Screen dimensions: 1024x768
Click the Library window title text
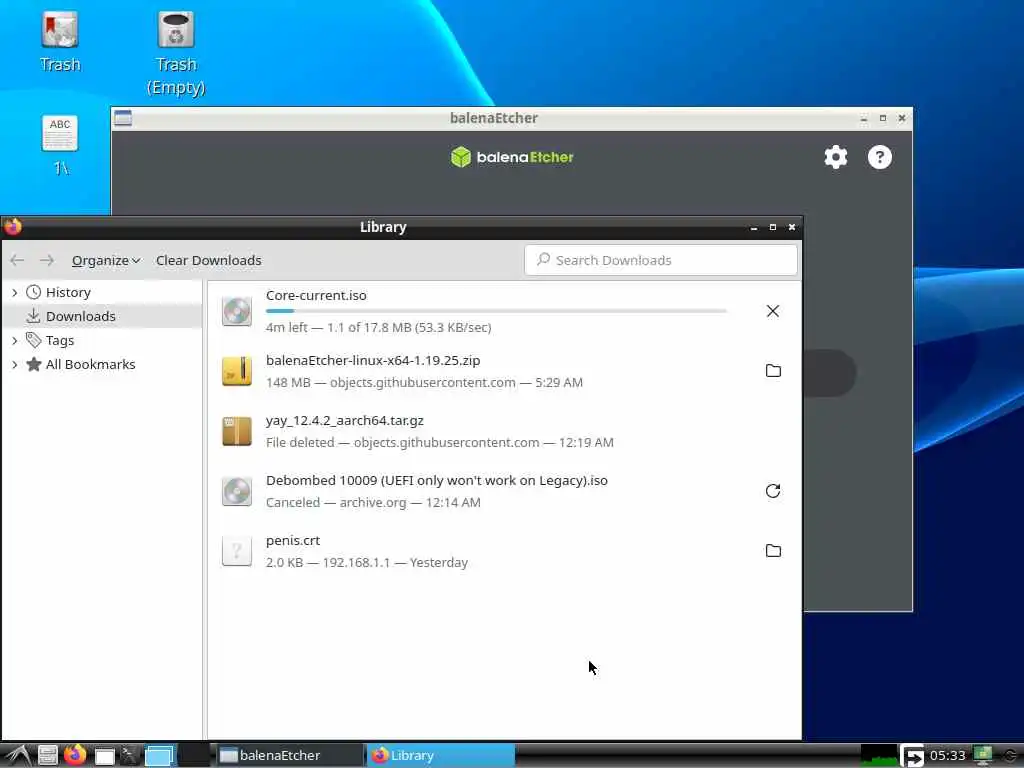(383, 227)
